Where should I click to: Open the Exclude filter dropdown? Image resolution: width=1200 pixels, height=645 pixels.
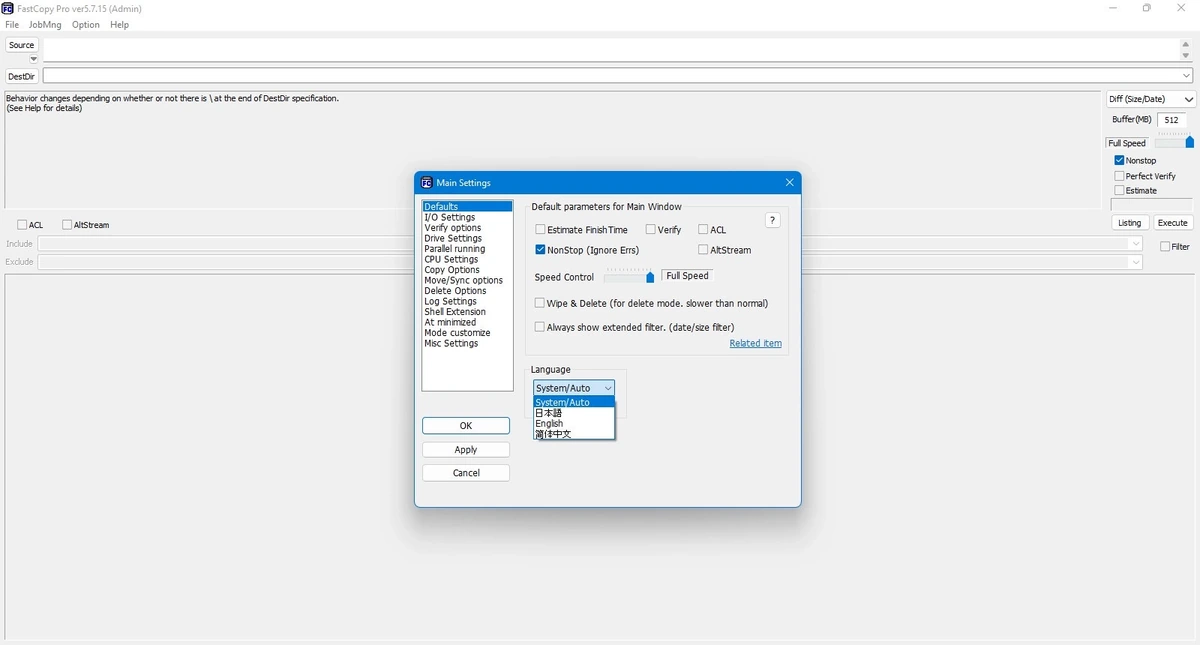(1135, 262)
